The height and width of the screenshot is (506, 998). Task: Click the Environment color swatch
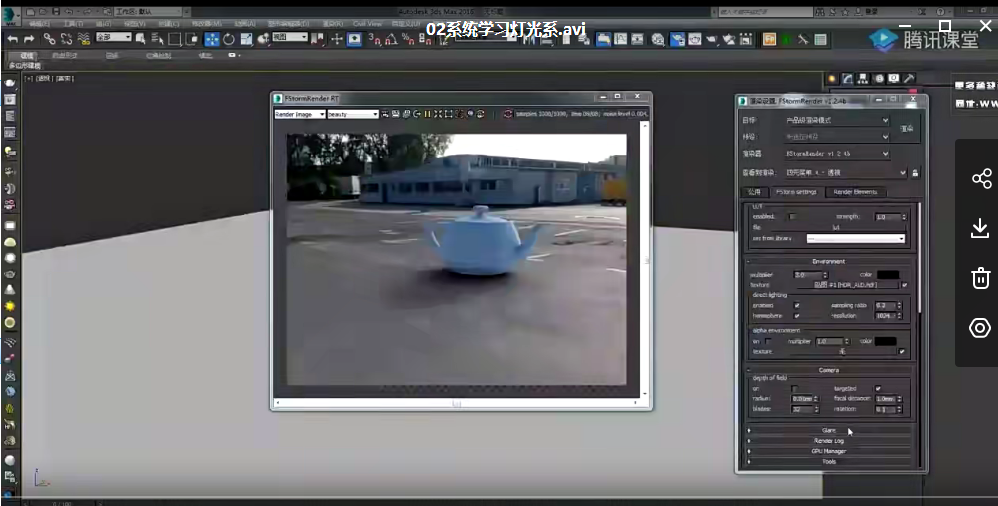[x=887, y=274]
